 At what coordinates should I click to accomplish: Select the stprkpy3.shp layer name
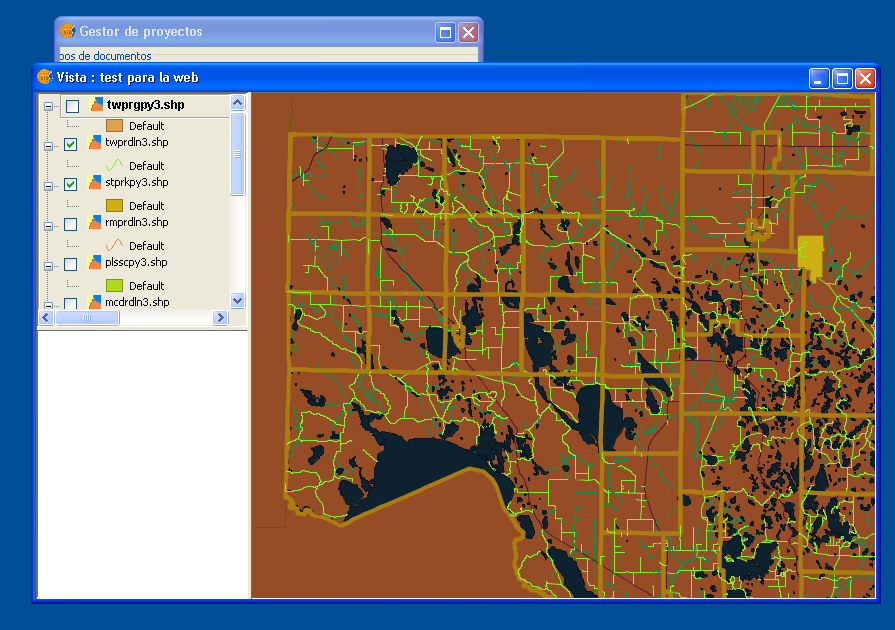(x=137, y=183)
